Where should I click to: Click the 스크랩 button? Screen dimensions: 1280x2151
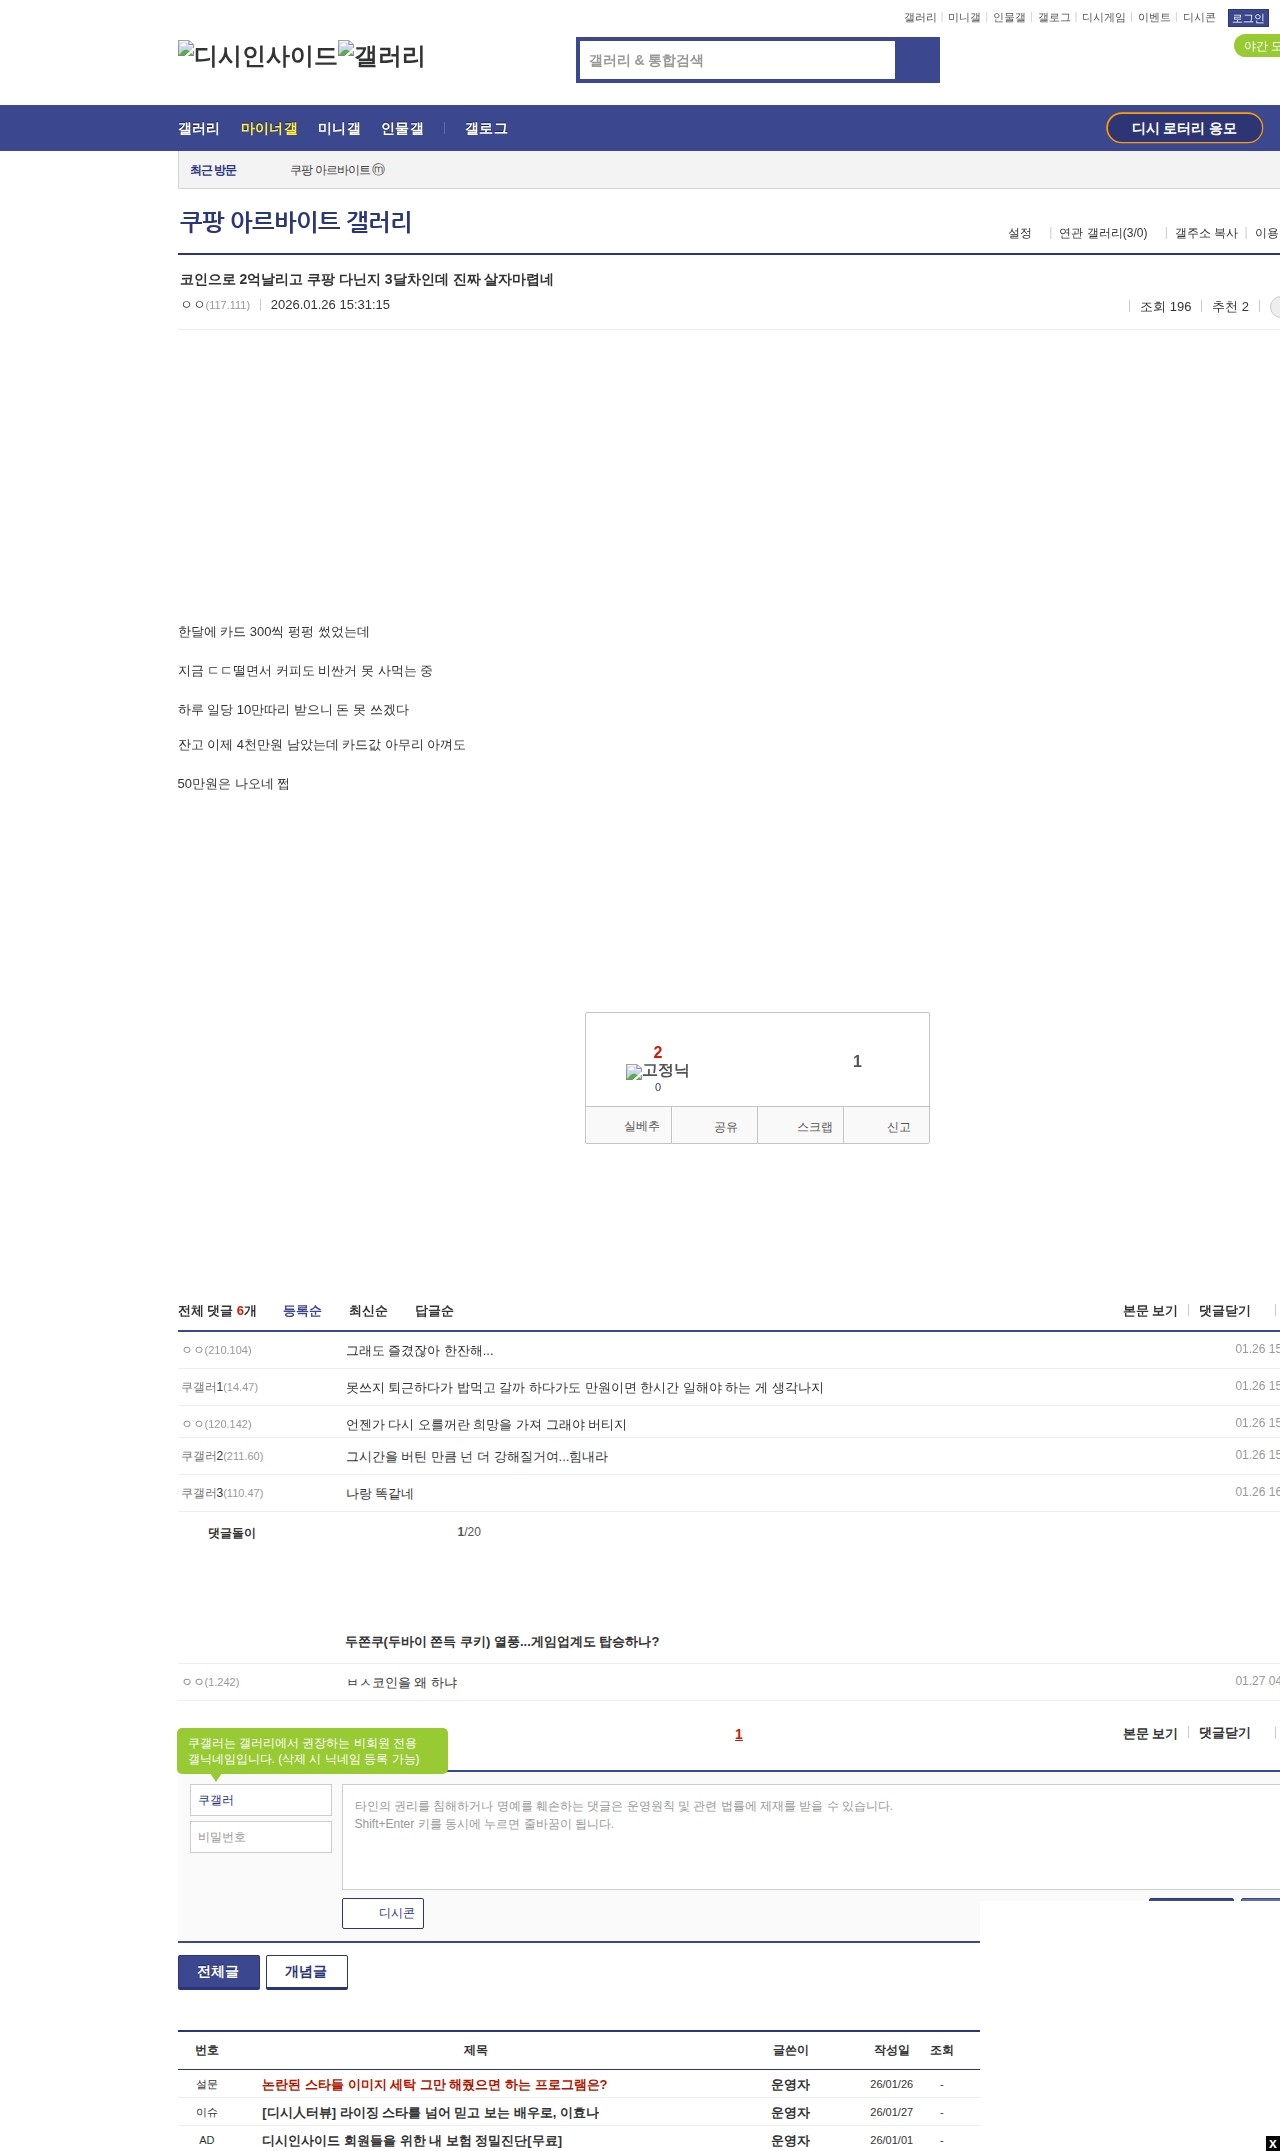(801, 1126)
